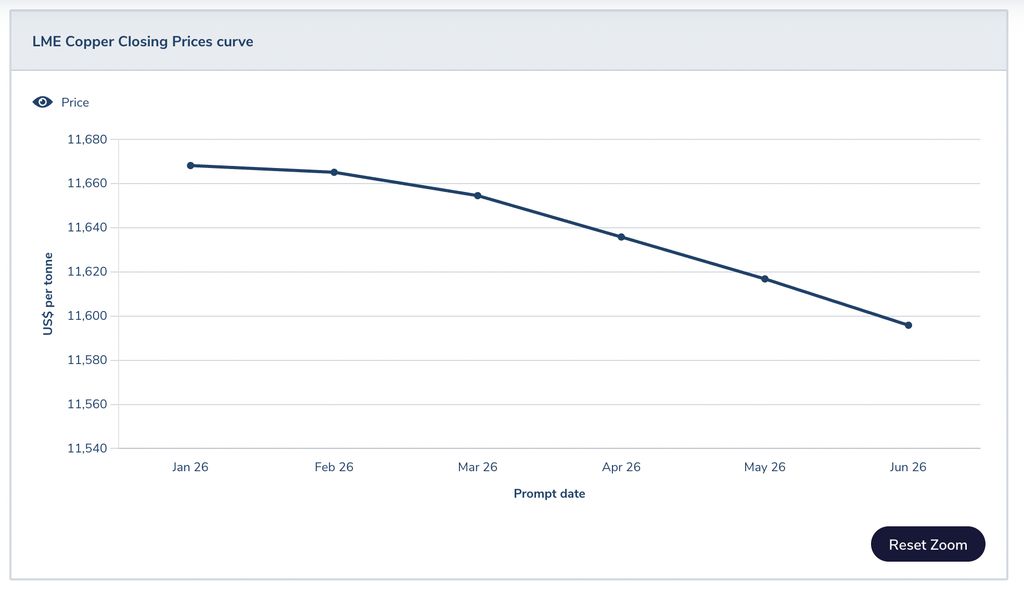This screenshot has width=1024, height=596.
Task: Toggle the Price series eye icon
Action: point(42,102)
